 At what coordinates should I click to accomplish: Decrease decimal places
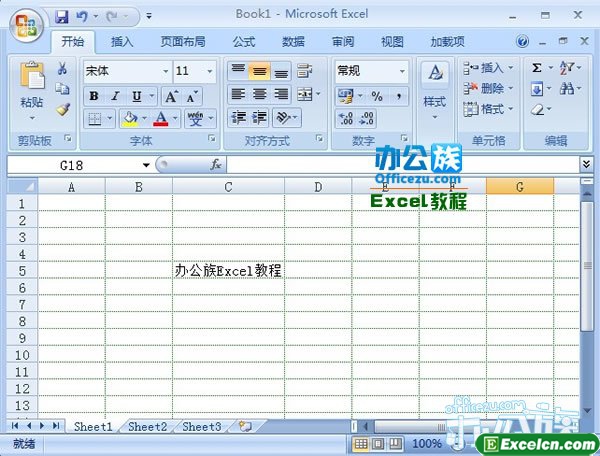(x=366, y=118)
